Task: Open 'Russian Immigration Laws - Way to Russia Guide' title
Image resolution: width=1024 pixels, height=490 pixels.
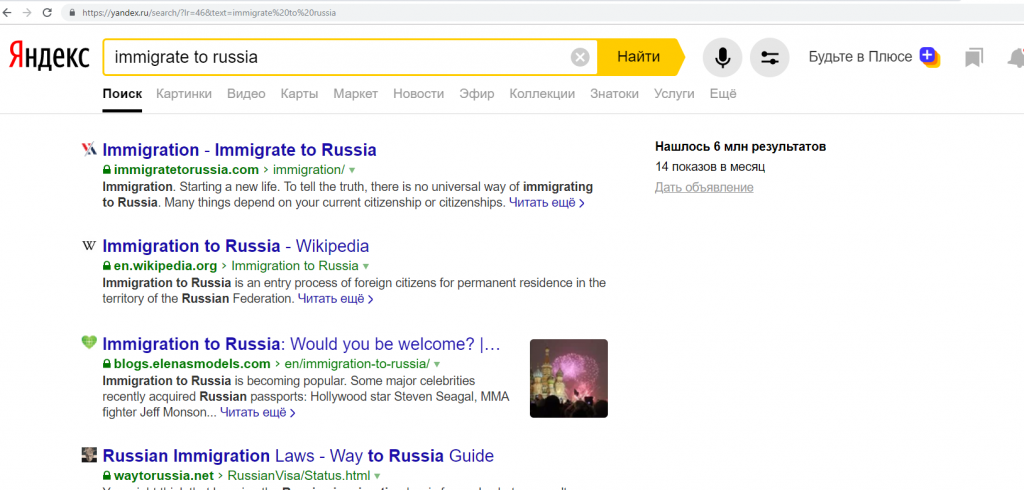Action: (x=298, y=455)
